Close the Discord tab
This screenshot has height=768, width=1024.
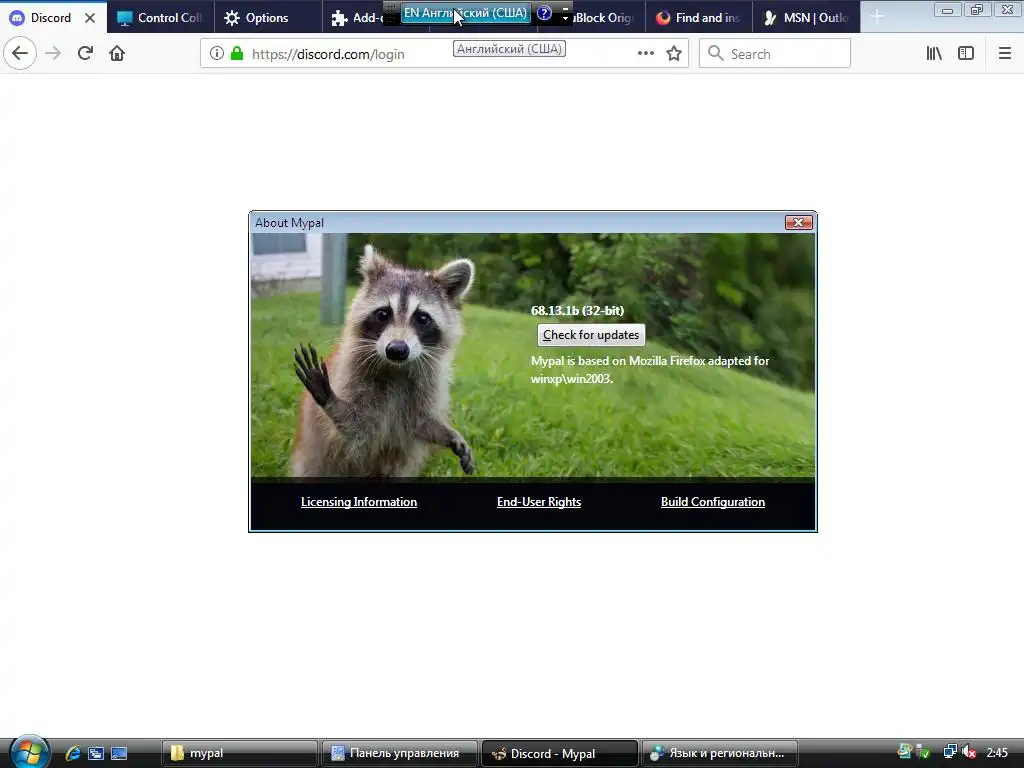click(90, 18)
